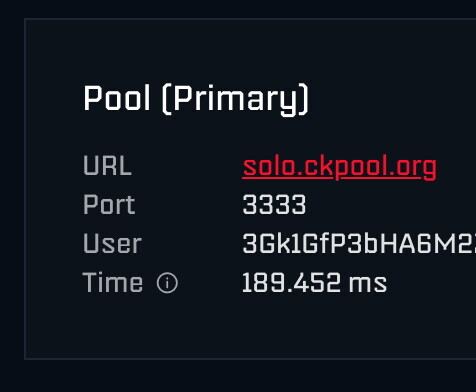This screenshot has height=392, width=476.
Task: Click the info icon beside Time
Action: coord(167,283)
